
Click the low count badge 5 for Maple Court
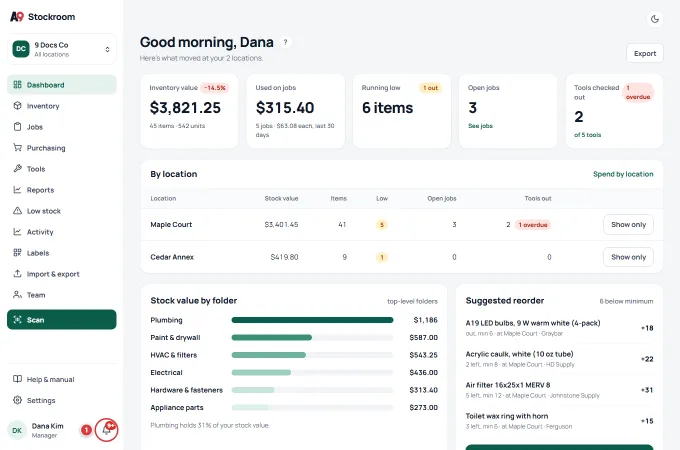382,225
